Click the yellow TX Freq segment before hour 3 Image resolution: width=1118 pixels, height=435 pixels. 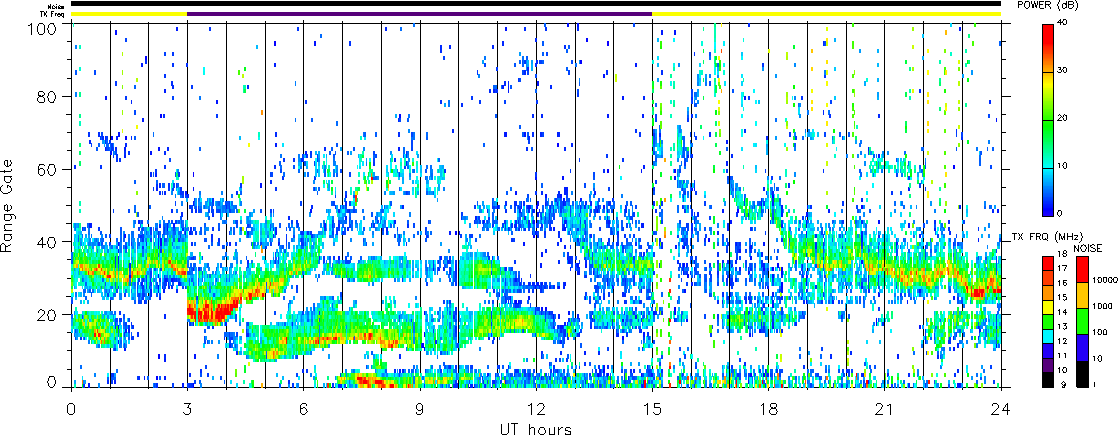(128, 14)
